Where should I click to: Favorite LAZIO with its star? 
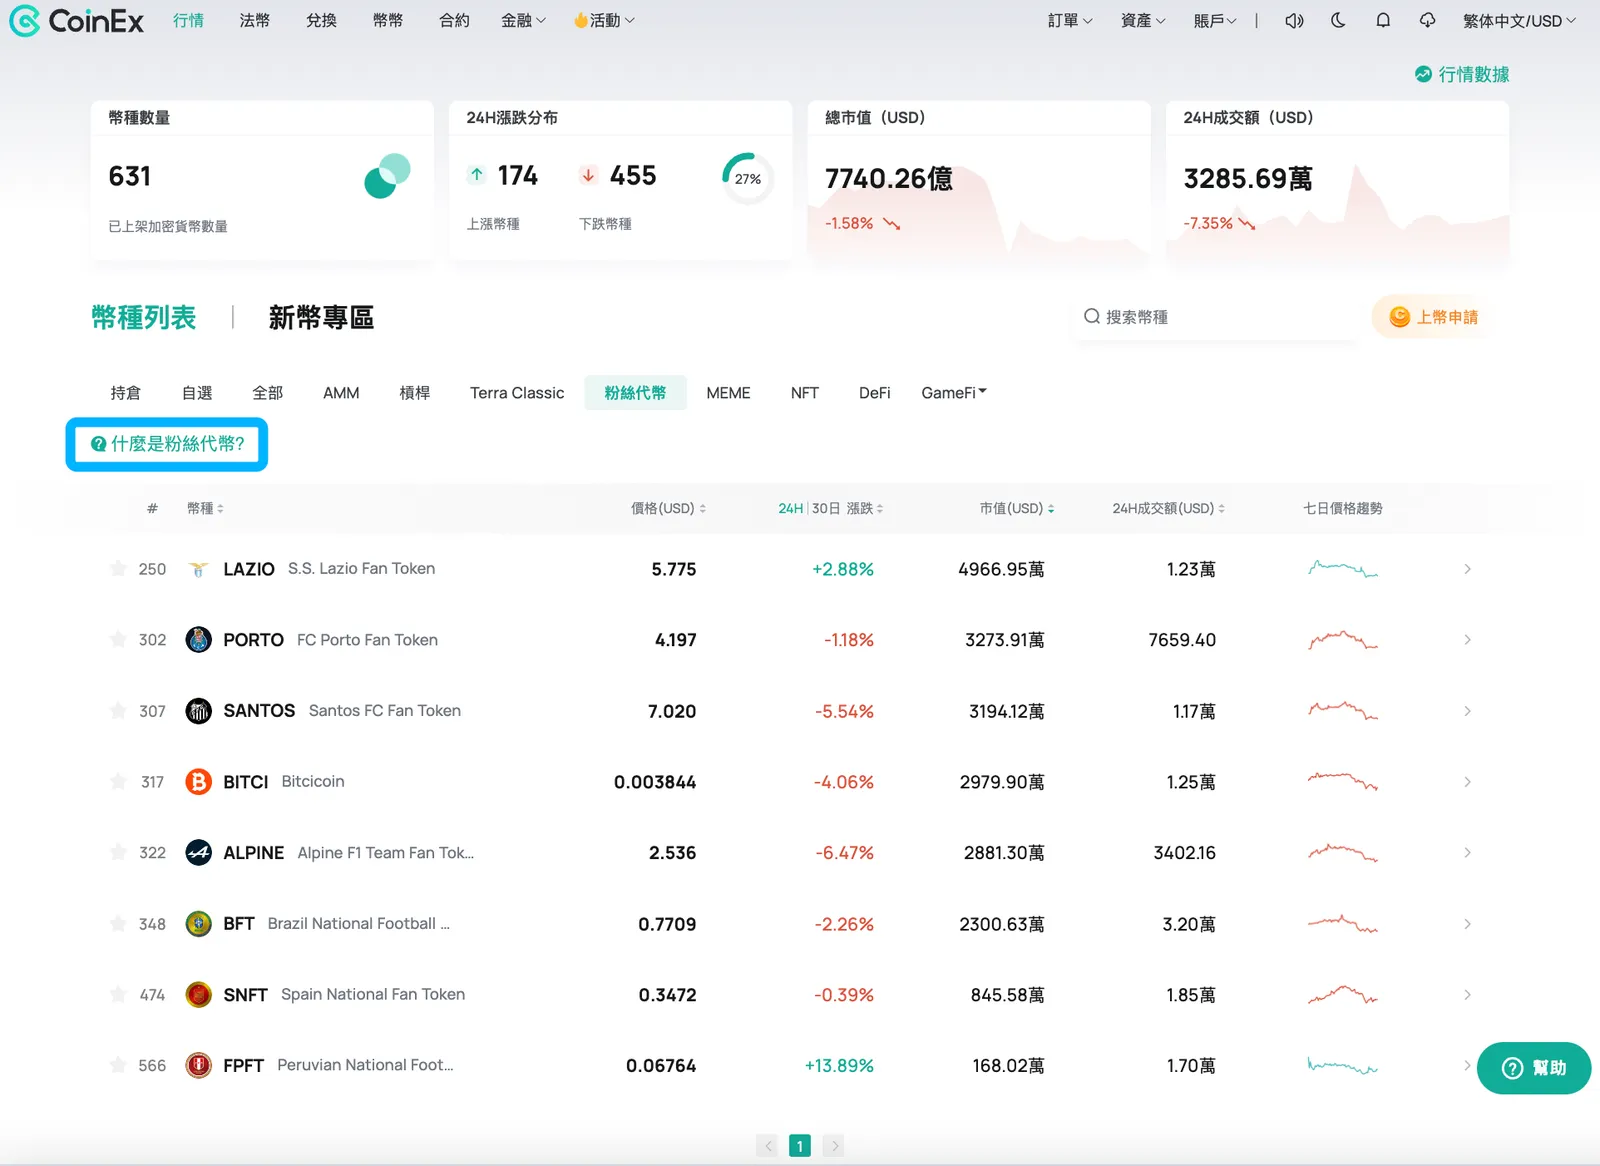(x=118, y=569)
